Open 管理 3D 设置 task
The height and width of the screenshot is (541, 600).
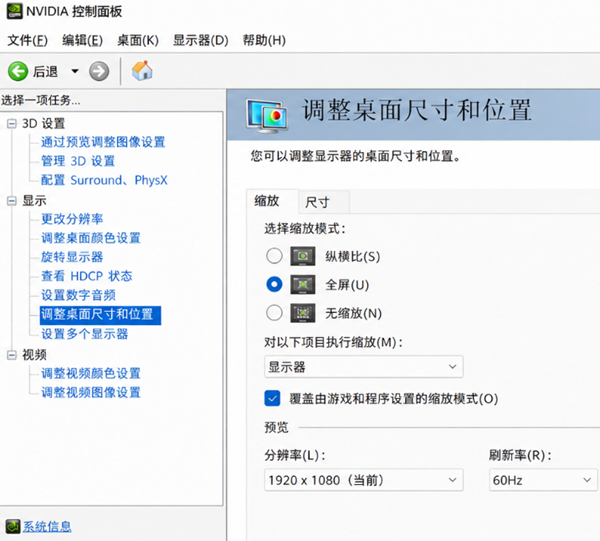(78, 161)
